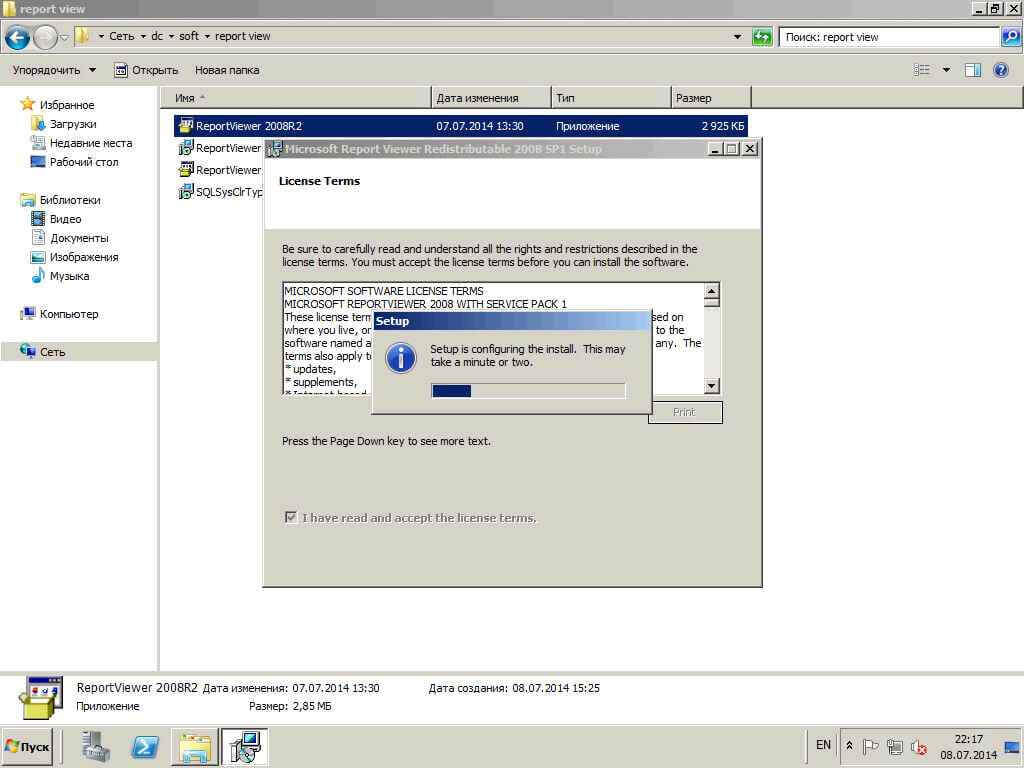
Task: Open the view options dropdown arrow
Action: [946, 70]
